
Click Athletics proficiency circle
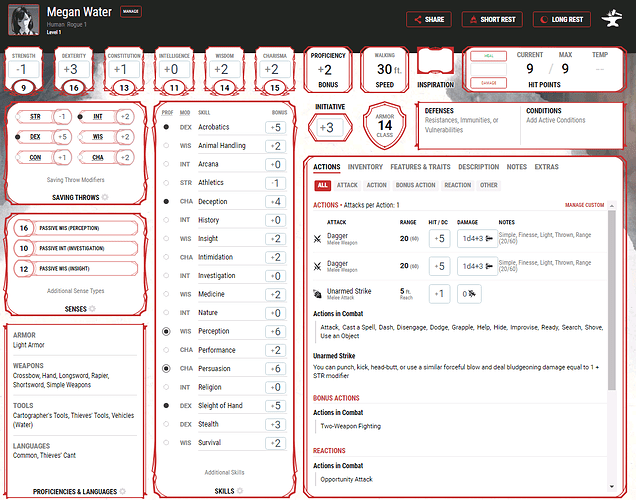(166, 183)
